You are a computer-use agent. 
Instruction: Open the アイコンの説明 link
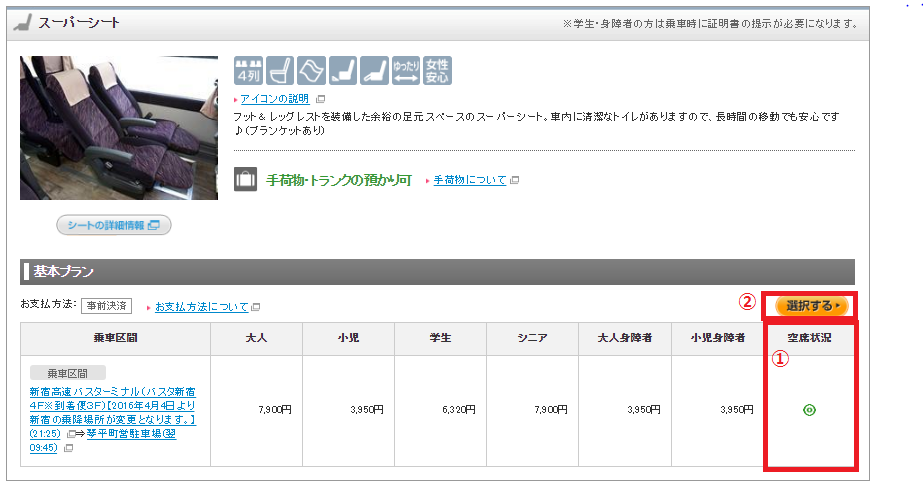[276, 99]
